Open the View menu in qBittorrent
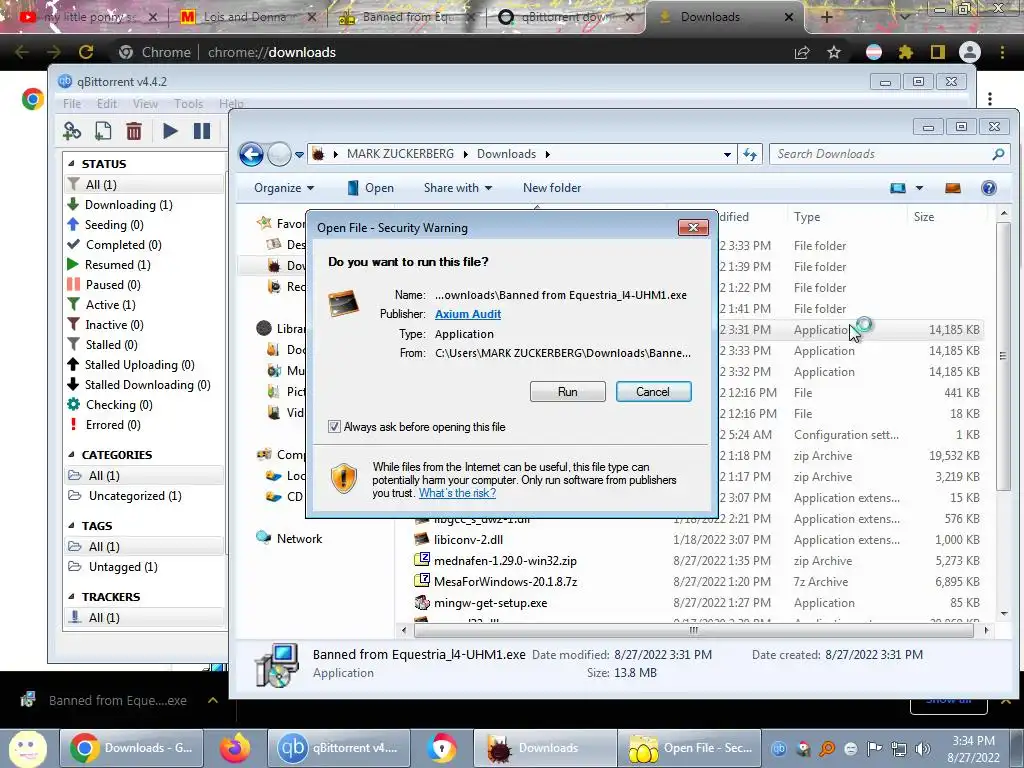 coord(145,104)
